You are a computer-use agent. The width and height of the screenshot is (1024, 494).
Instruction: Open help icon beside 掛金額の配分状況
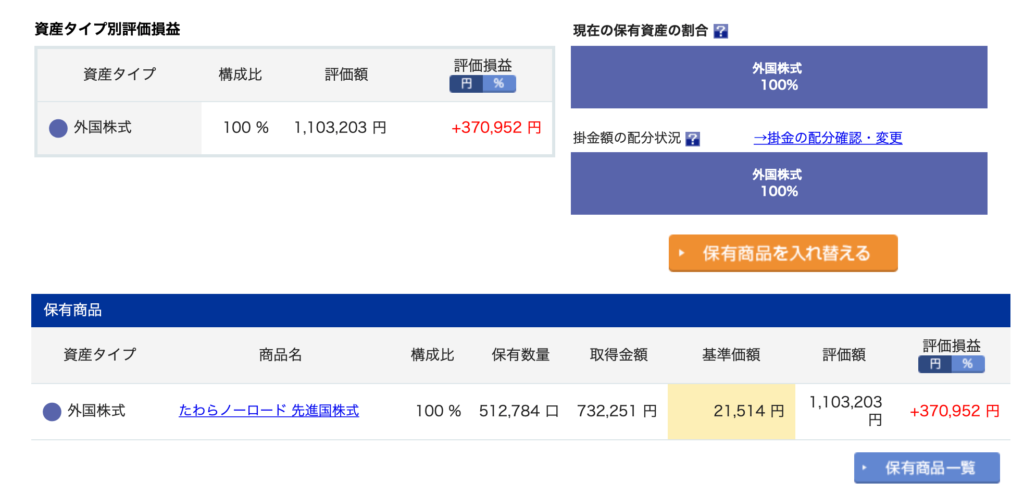[693, 139]
